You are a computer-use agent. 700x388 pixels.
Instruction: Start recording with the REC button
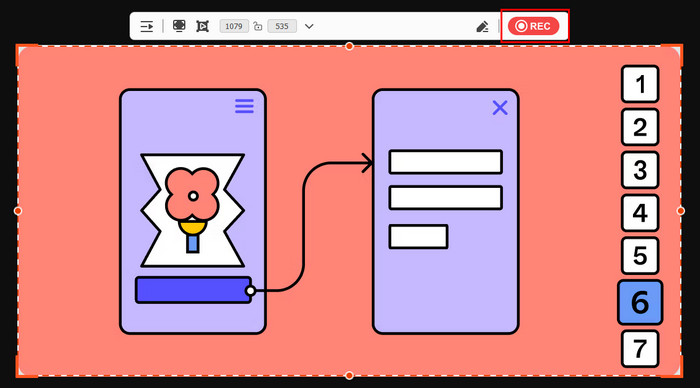pos(533,26)
